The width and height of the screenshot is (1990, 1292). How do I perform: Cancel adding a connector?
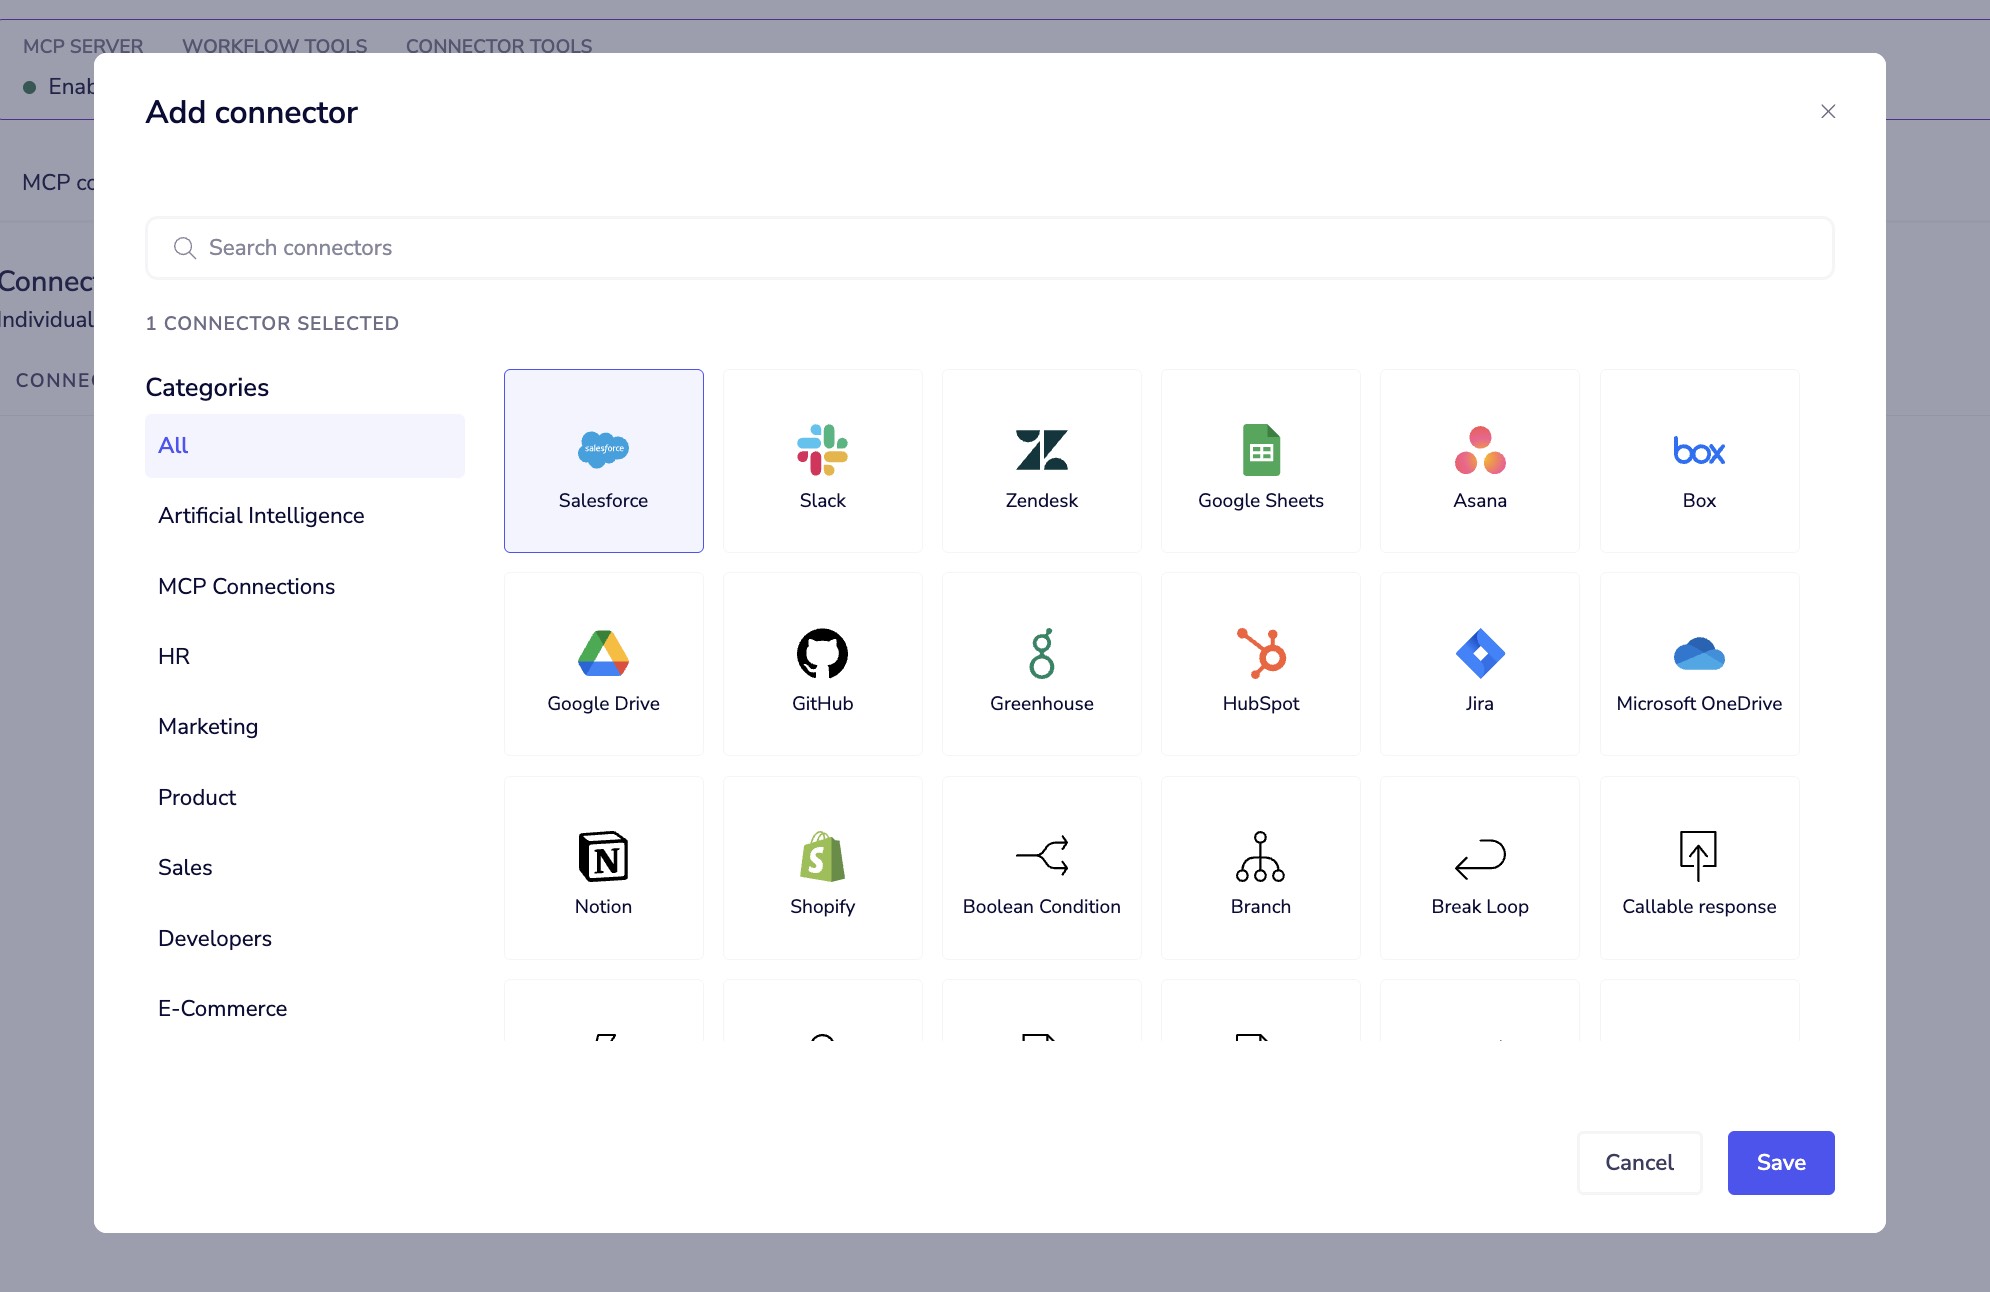[1638, 1162]
